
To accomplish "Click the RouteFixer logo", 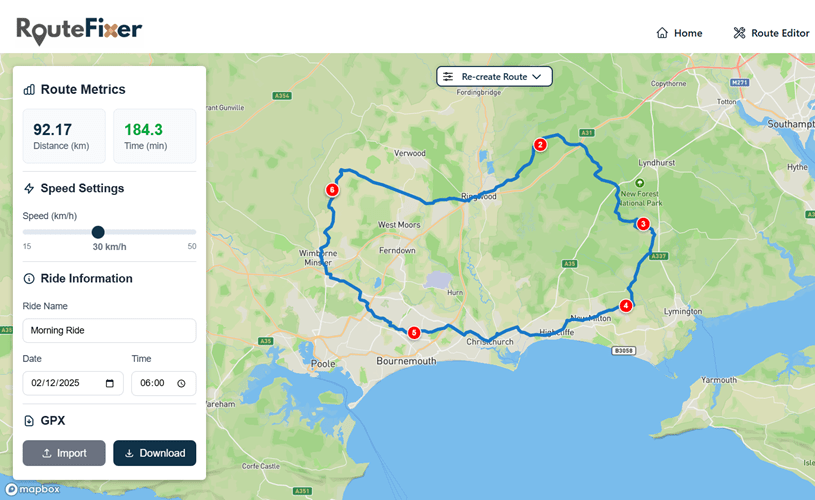I will click(x=79, y=31).
